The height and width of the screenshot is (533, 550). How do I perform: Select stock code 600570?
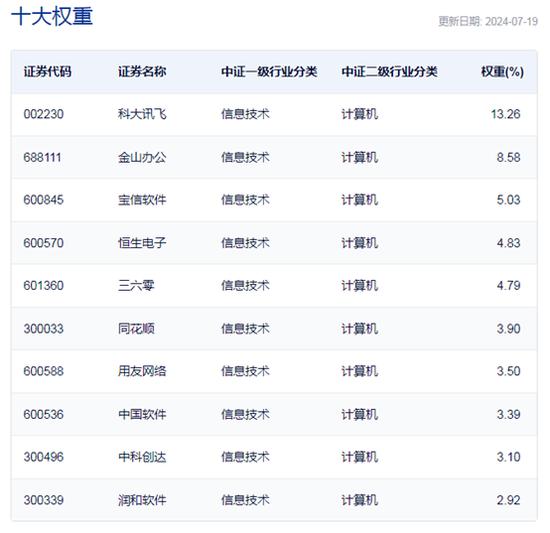[43, 243]
